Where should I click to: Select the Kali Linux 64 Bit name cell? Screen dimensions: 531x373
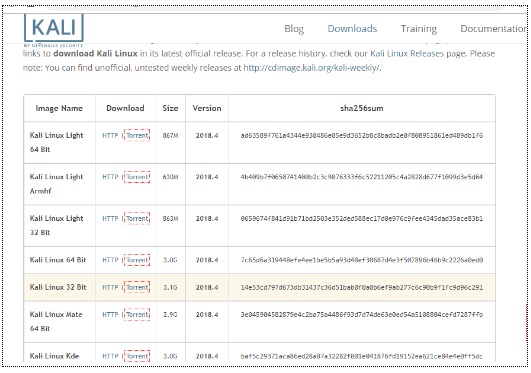pyautogui.click(x=60, y=260)
